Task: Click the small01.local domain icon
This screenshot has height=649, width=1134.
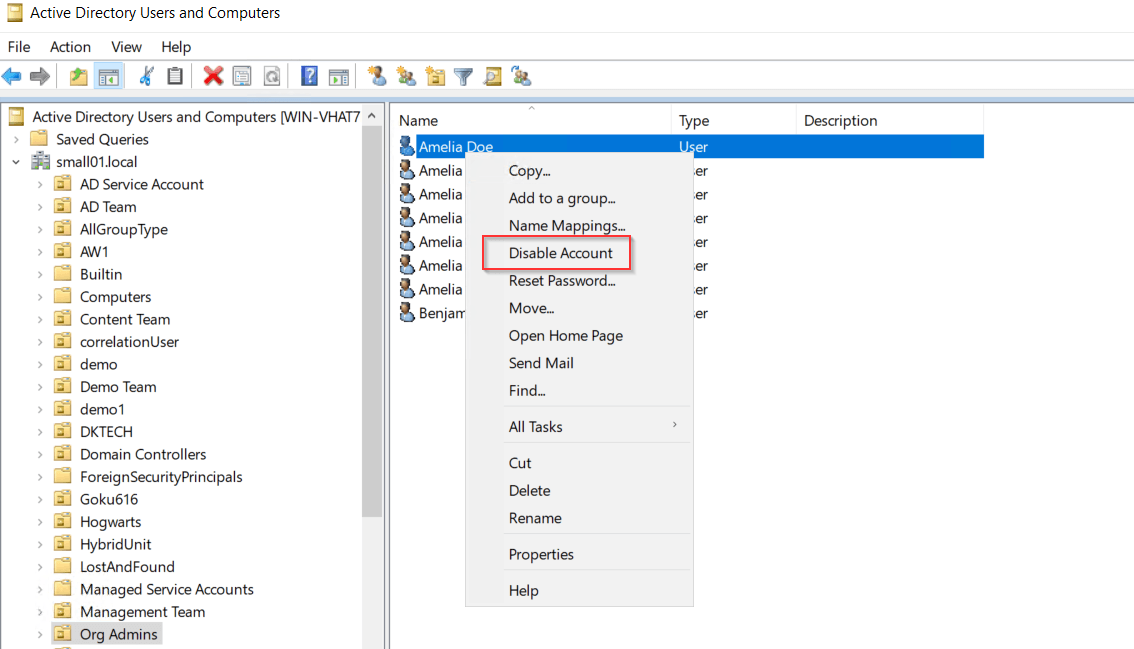Action: 40,161
